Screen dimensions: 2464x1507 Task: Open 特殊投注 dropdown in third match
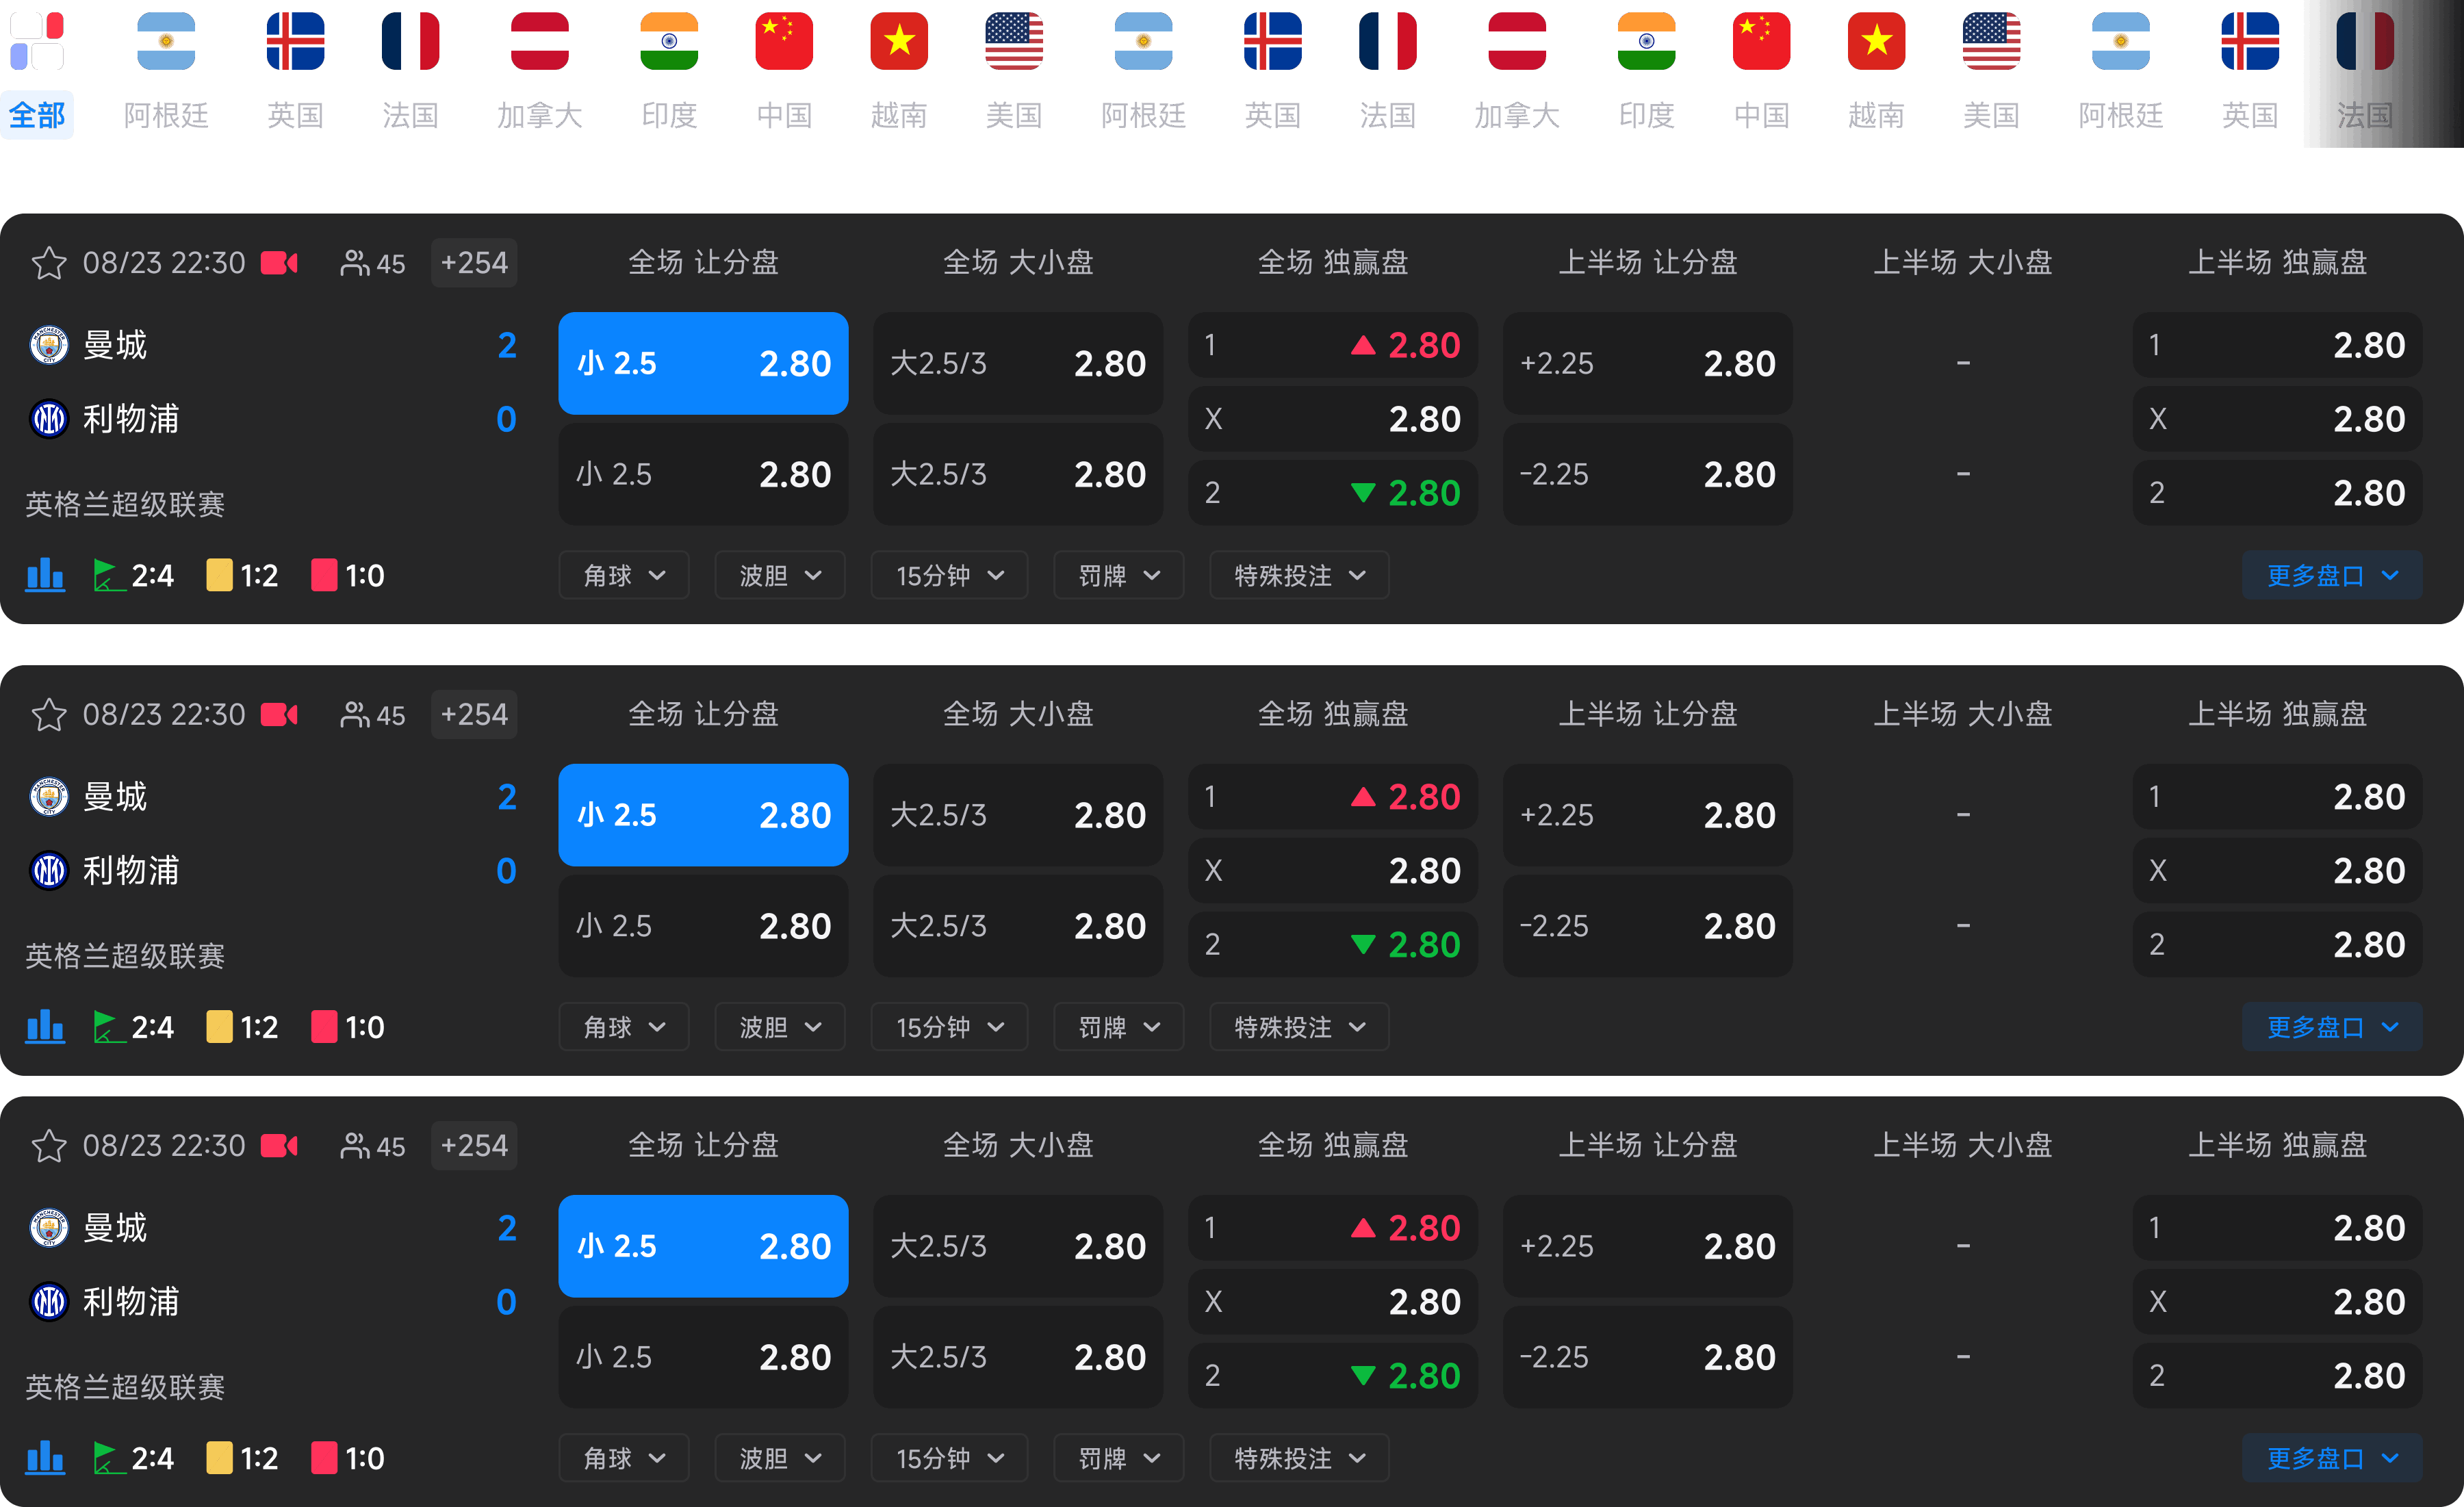coord(1299,1458)
